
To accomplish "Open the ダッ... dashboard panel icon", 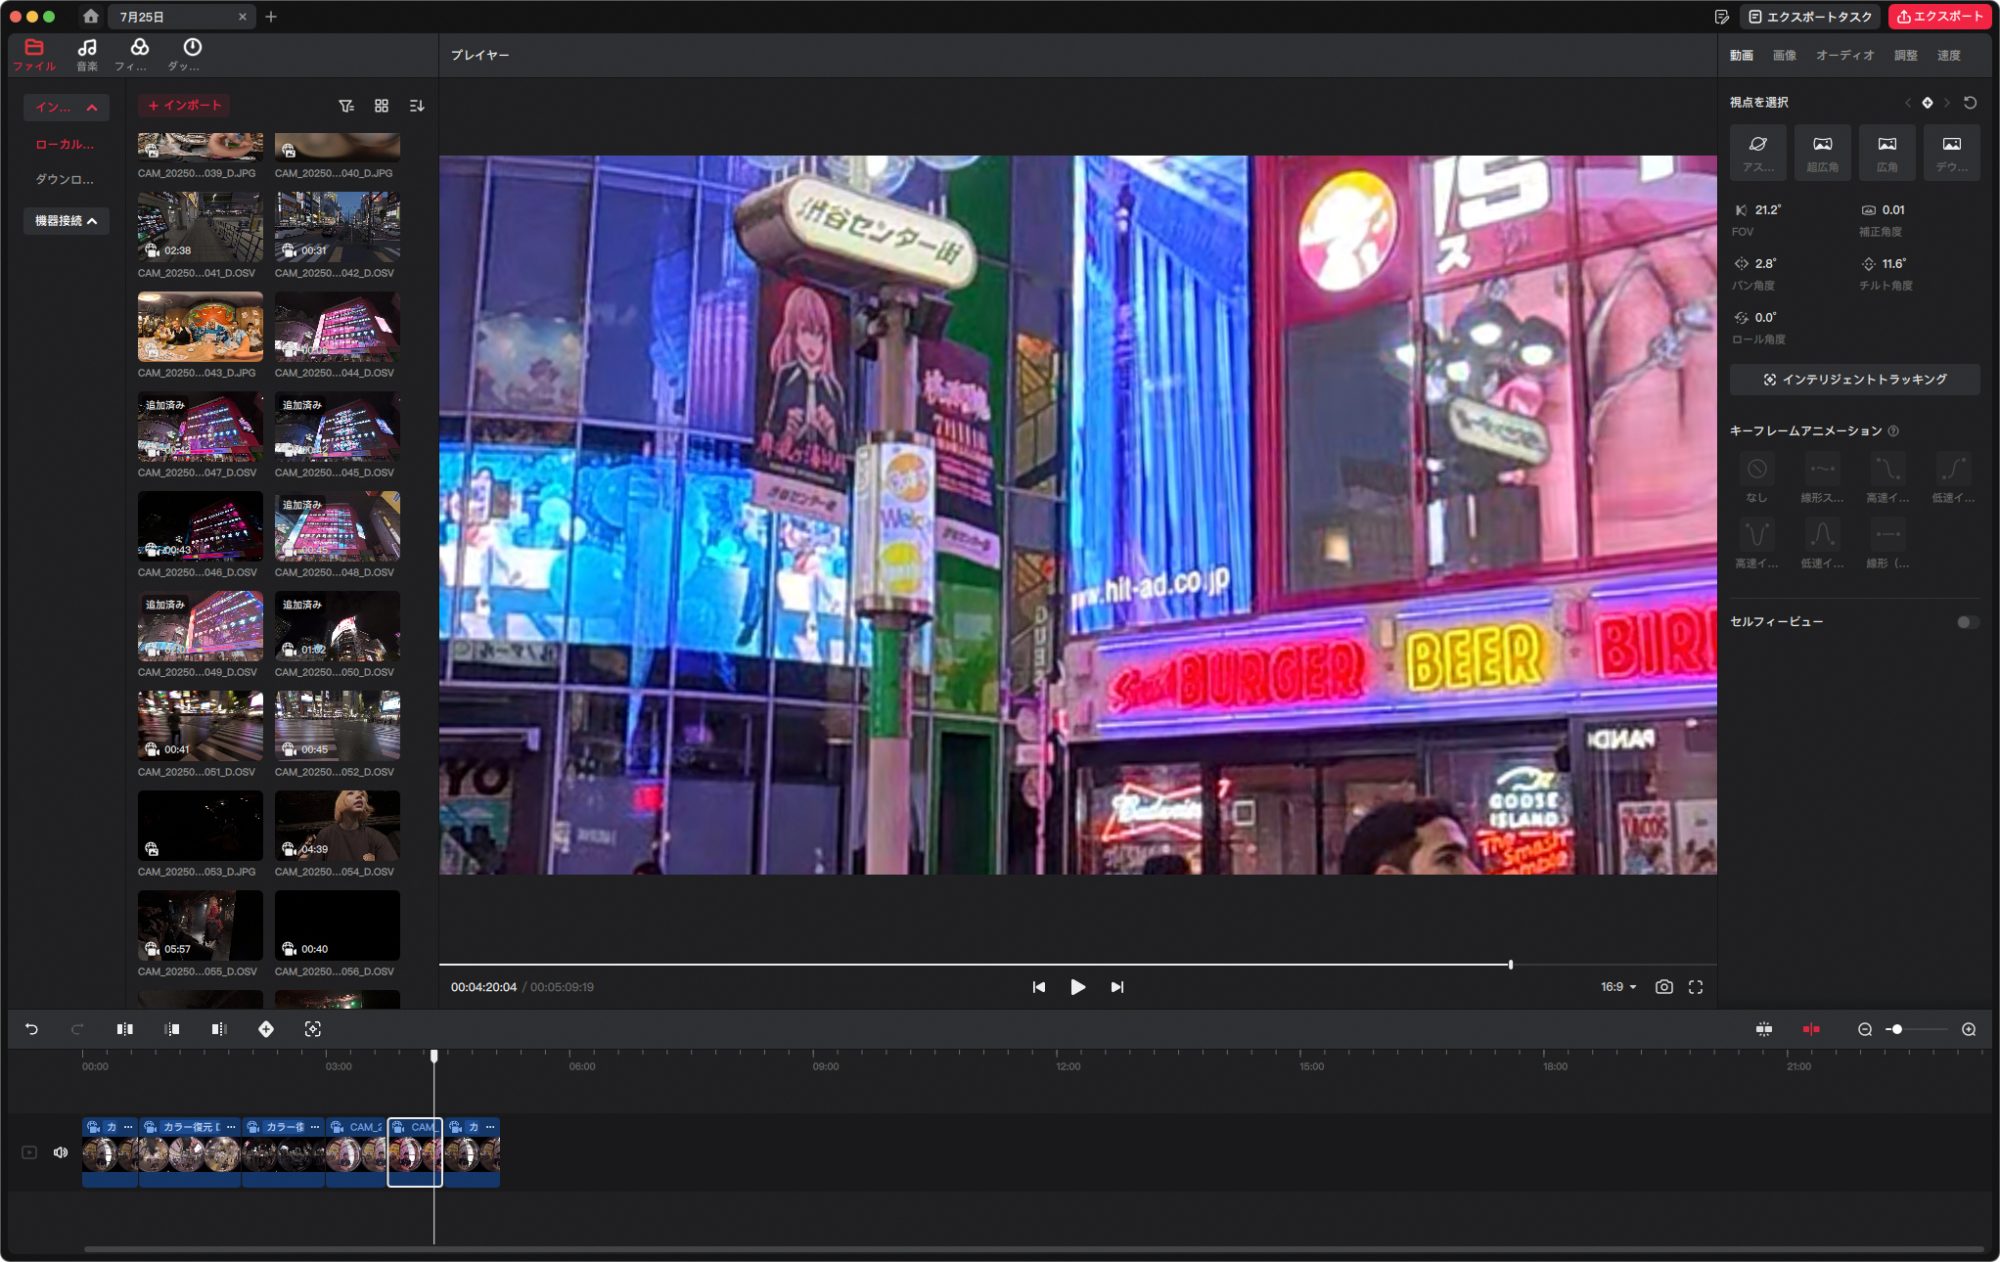I will coord(192,54).
